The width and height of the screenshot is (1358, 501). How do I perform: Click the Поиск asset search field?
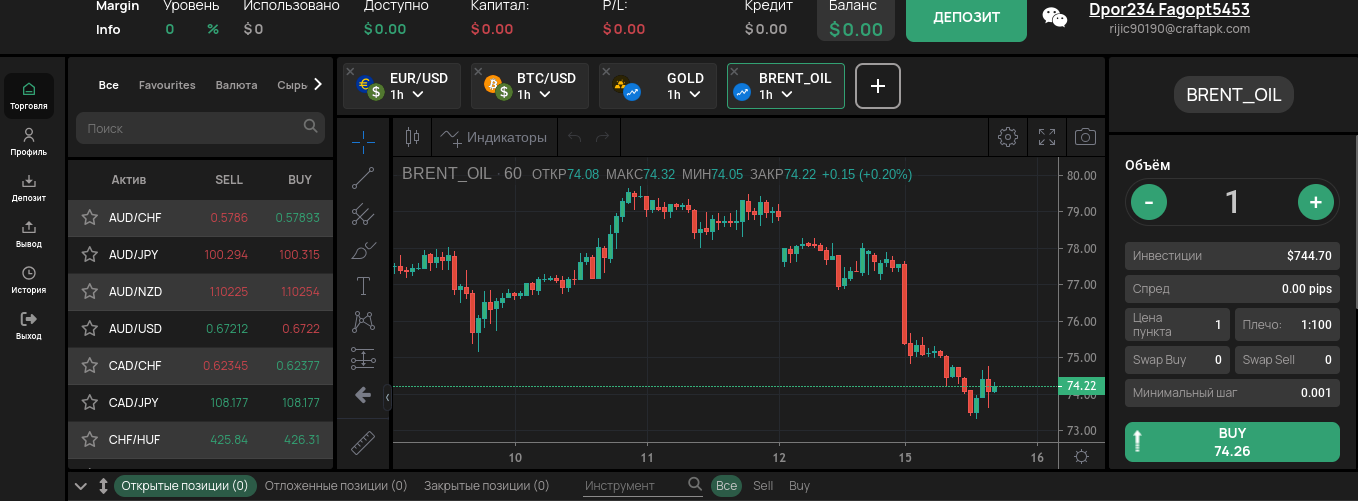[190, 128]
